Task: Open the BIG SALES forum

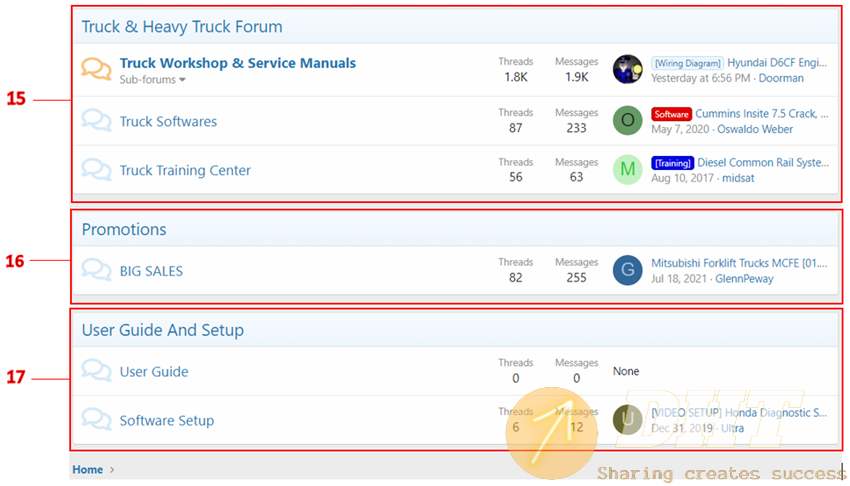Action: 151,271
